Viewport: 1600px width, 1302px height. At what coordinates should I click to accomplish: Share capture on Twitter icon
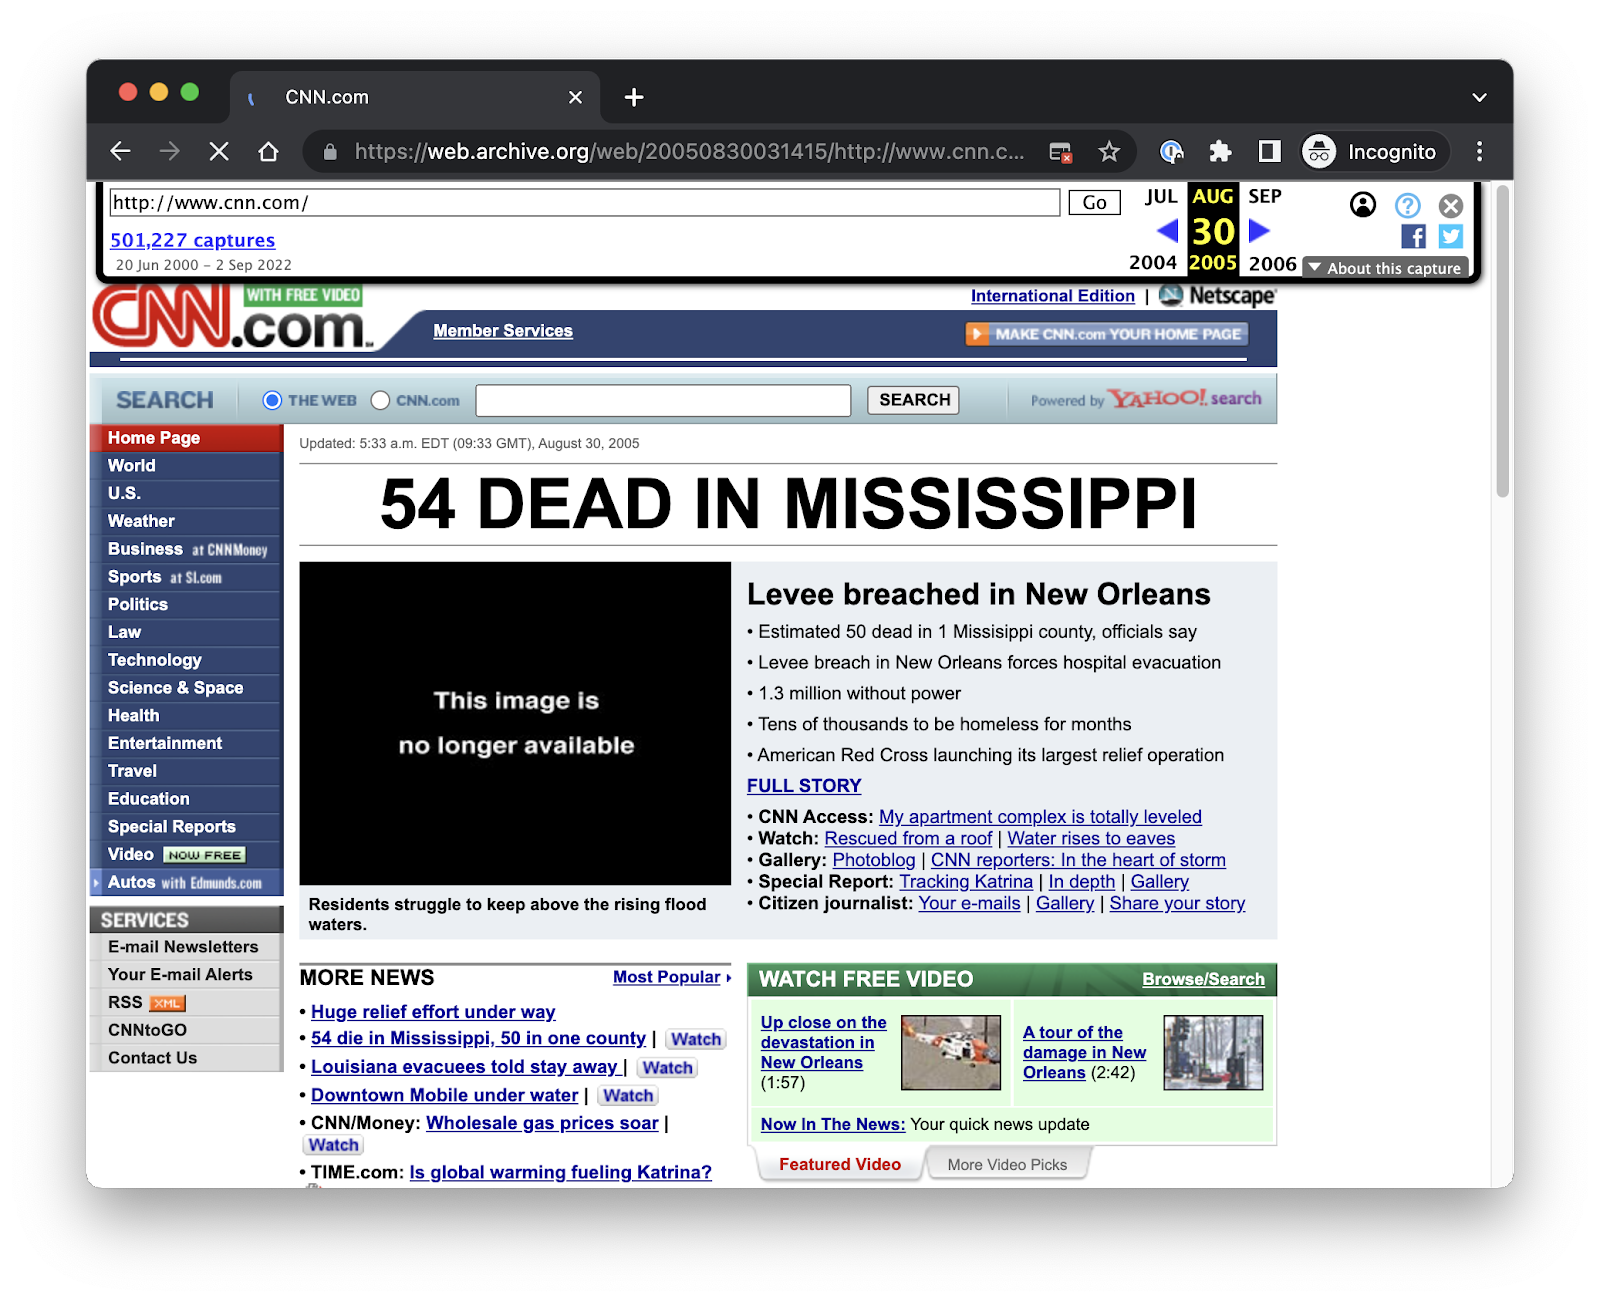(1451, 237)
